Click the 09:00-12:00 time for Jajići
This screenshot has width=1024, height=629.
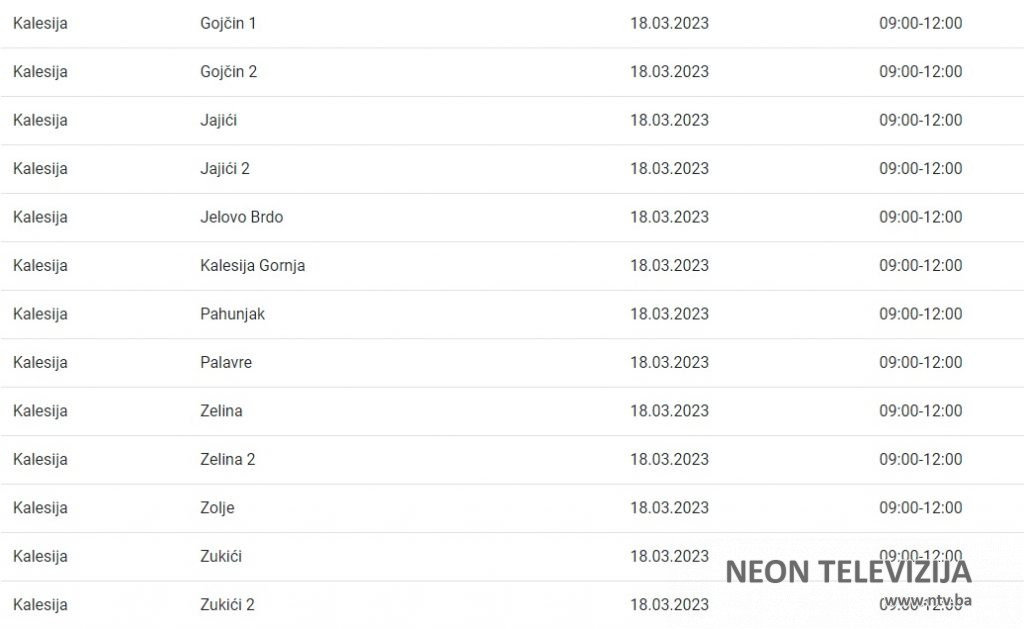click(x=920, y=120)
